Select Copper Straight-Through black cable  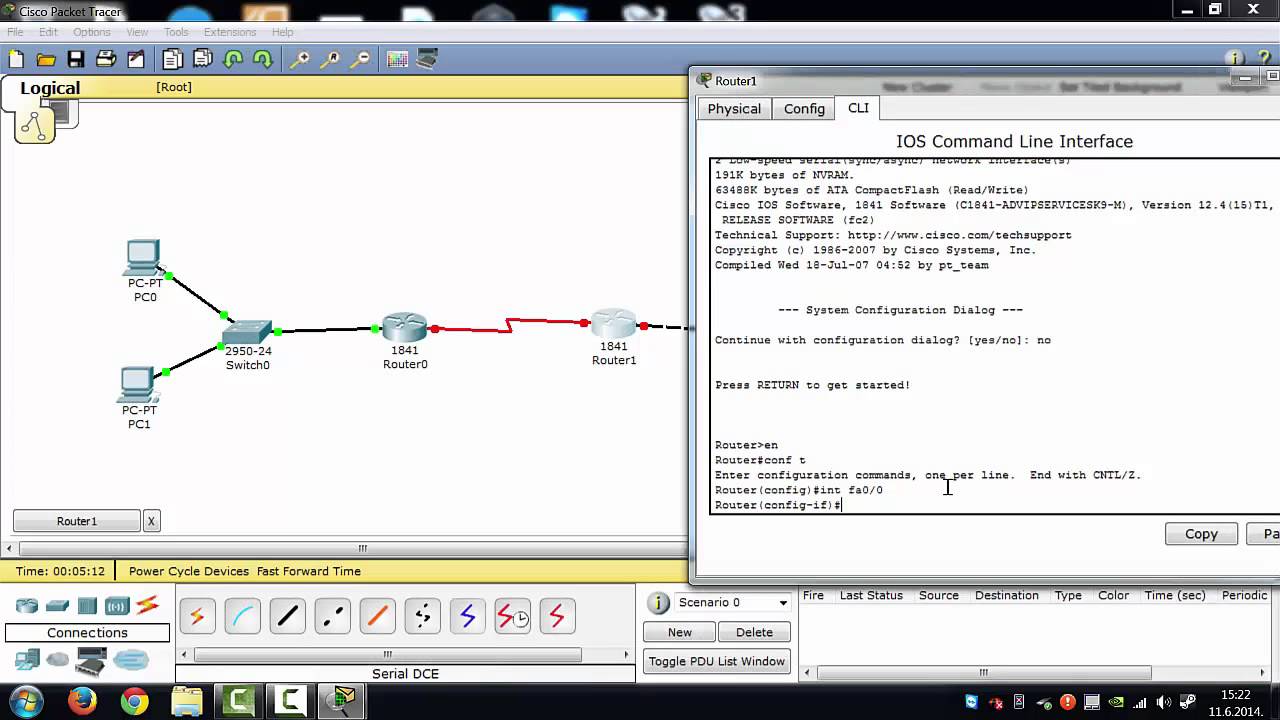pos(287,617)
